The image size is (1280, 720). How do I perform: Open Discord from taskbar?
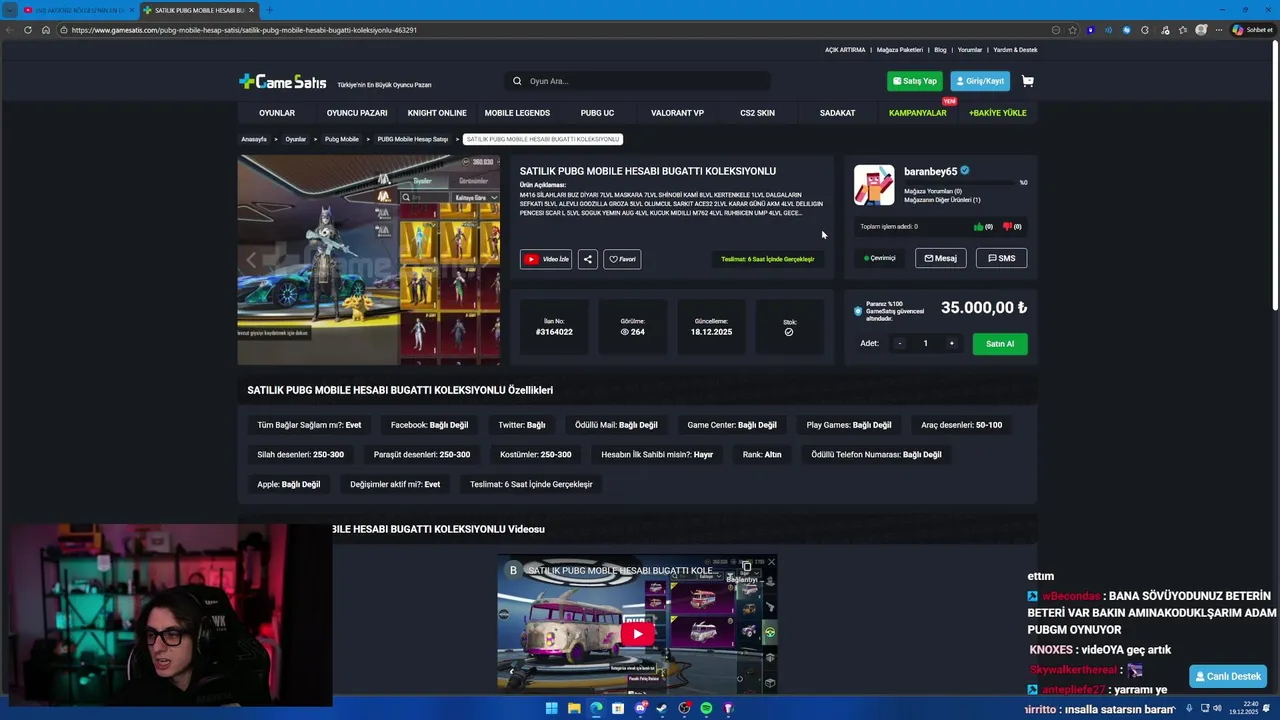640,708
